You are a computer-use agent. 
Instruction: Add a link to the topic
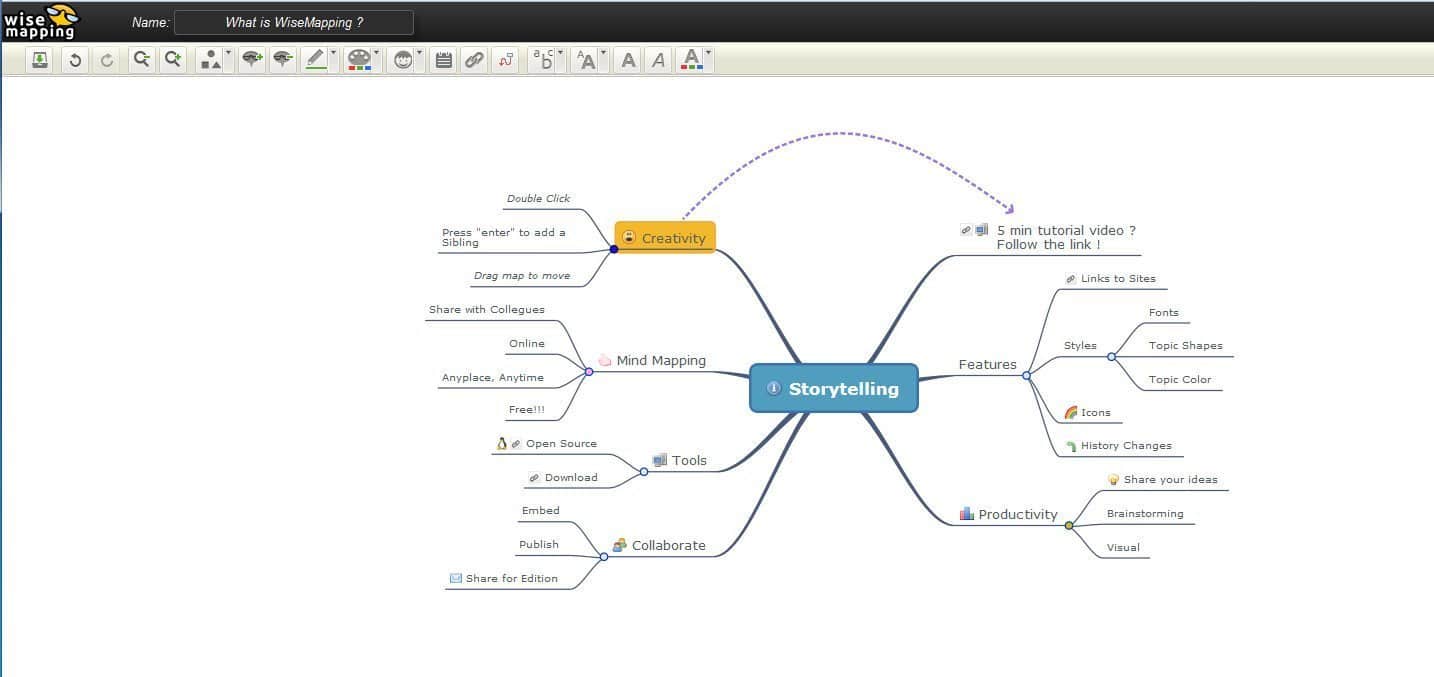tap(474, 60)
